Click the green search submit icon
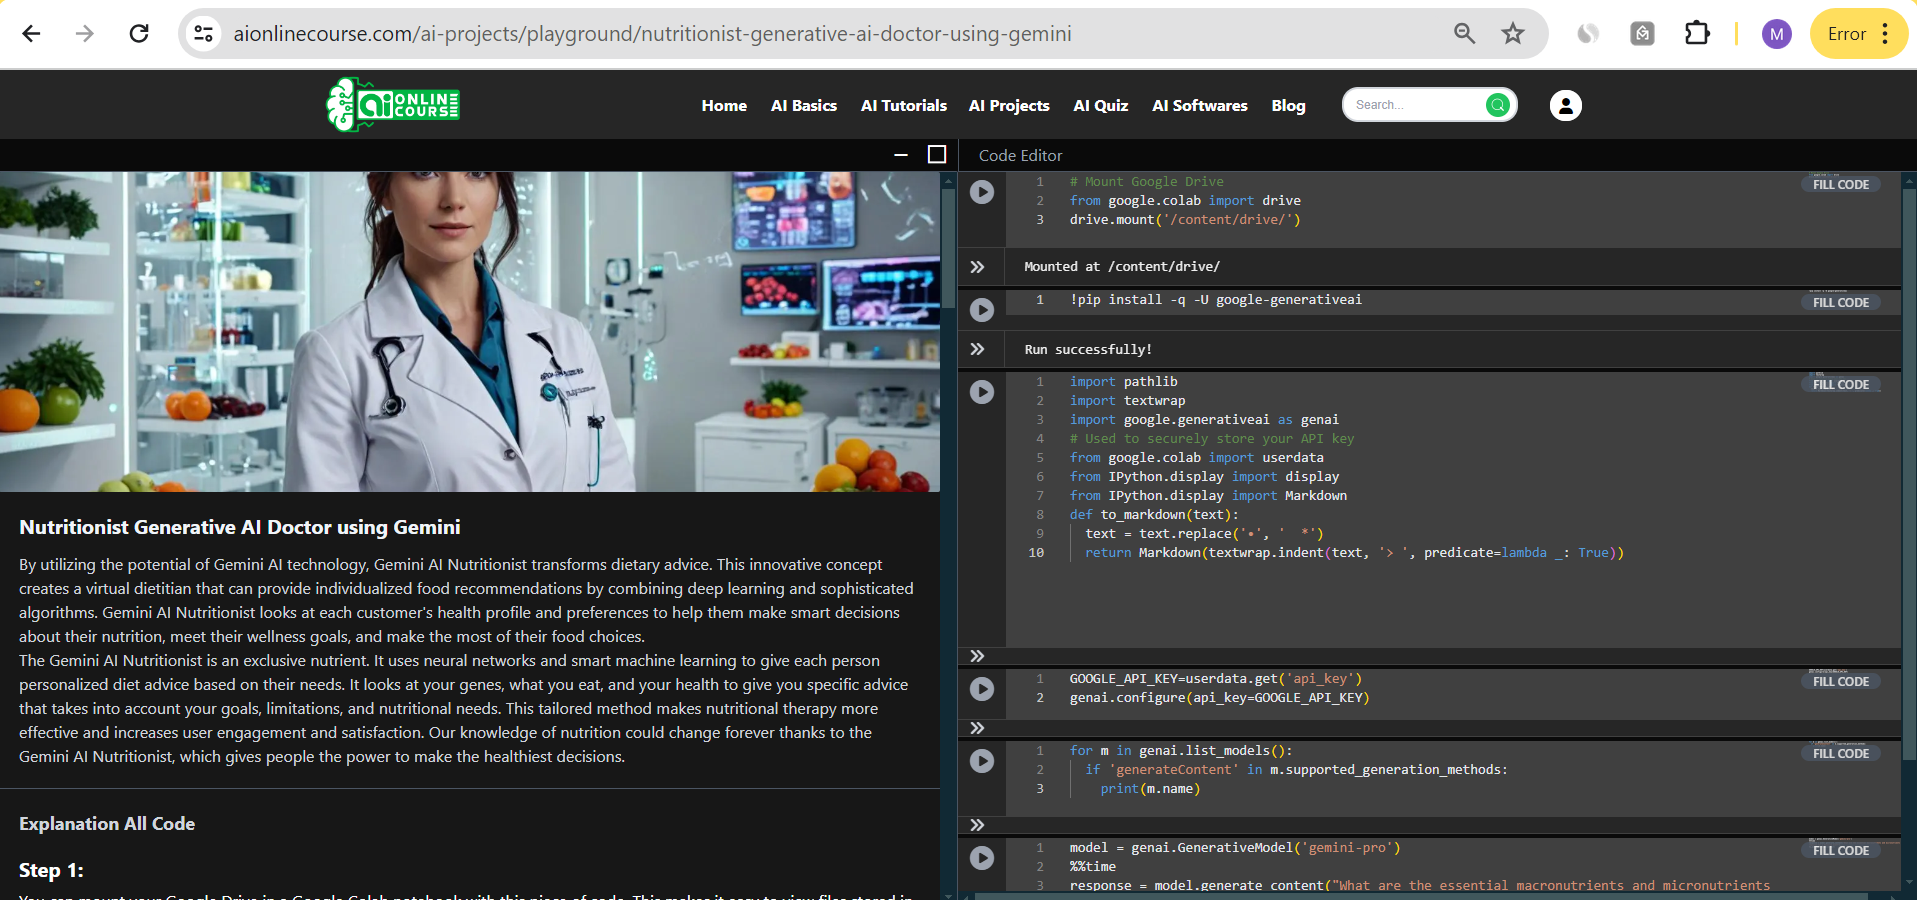The height and width of the screenshot is (900, 1917). (1497, 105)
